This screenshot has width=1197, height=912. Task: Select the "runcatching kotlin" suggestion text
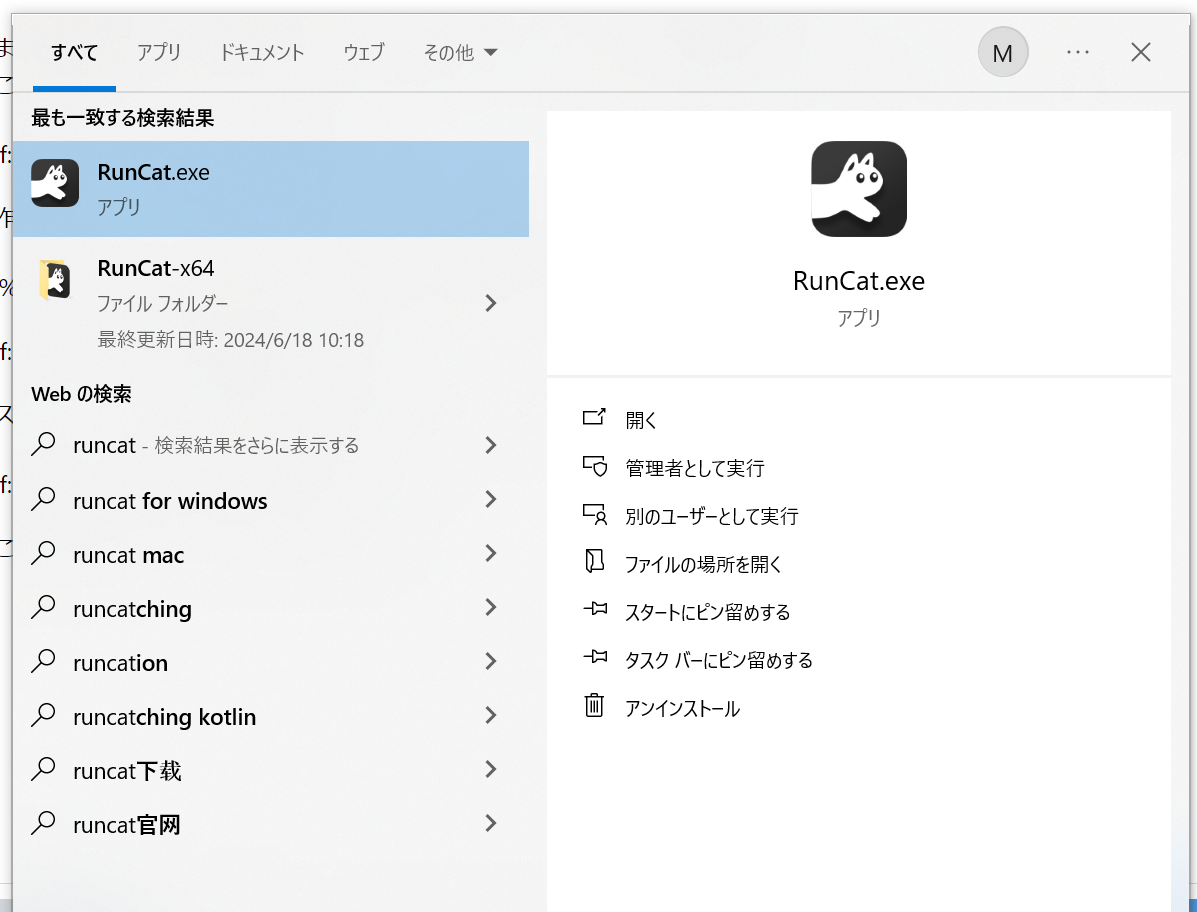coord(164,717)
